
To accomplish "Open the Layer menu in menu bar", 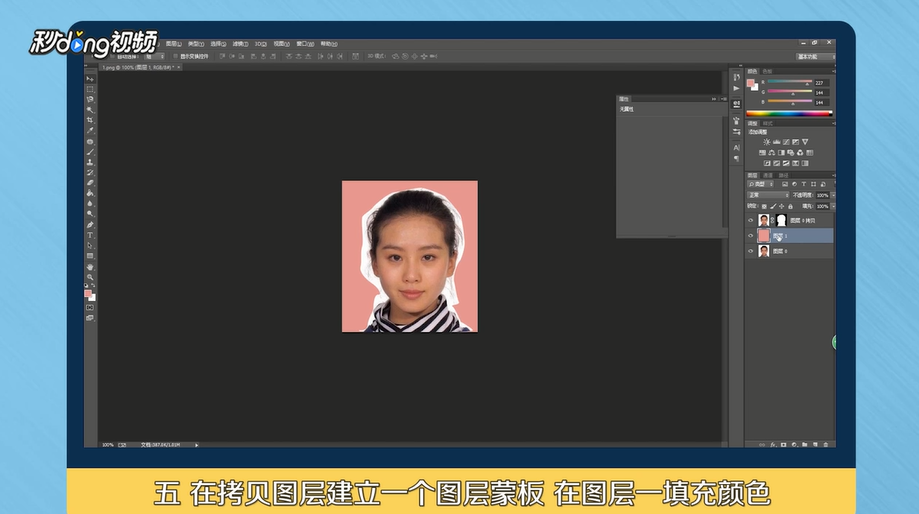I will (x=173, y=44).
